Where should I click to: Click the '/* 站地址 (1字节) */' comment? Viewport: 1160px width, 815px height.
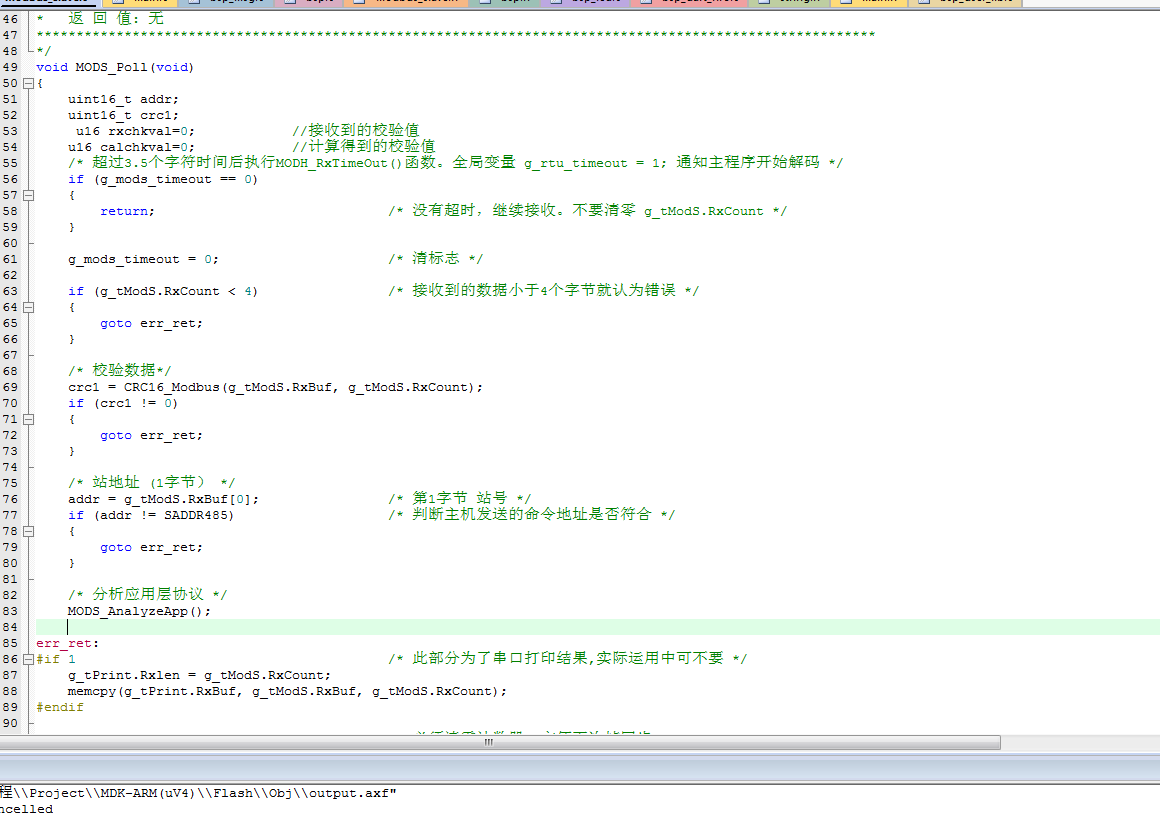(151, 483)
